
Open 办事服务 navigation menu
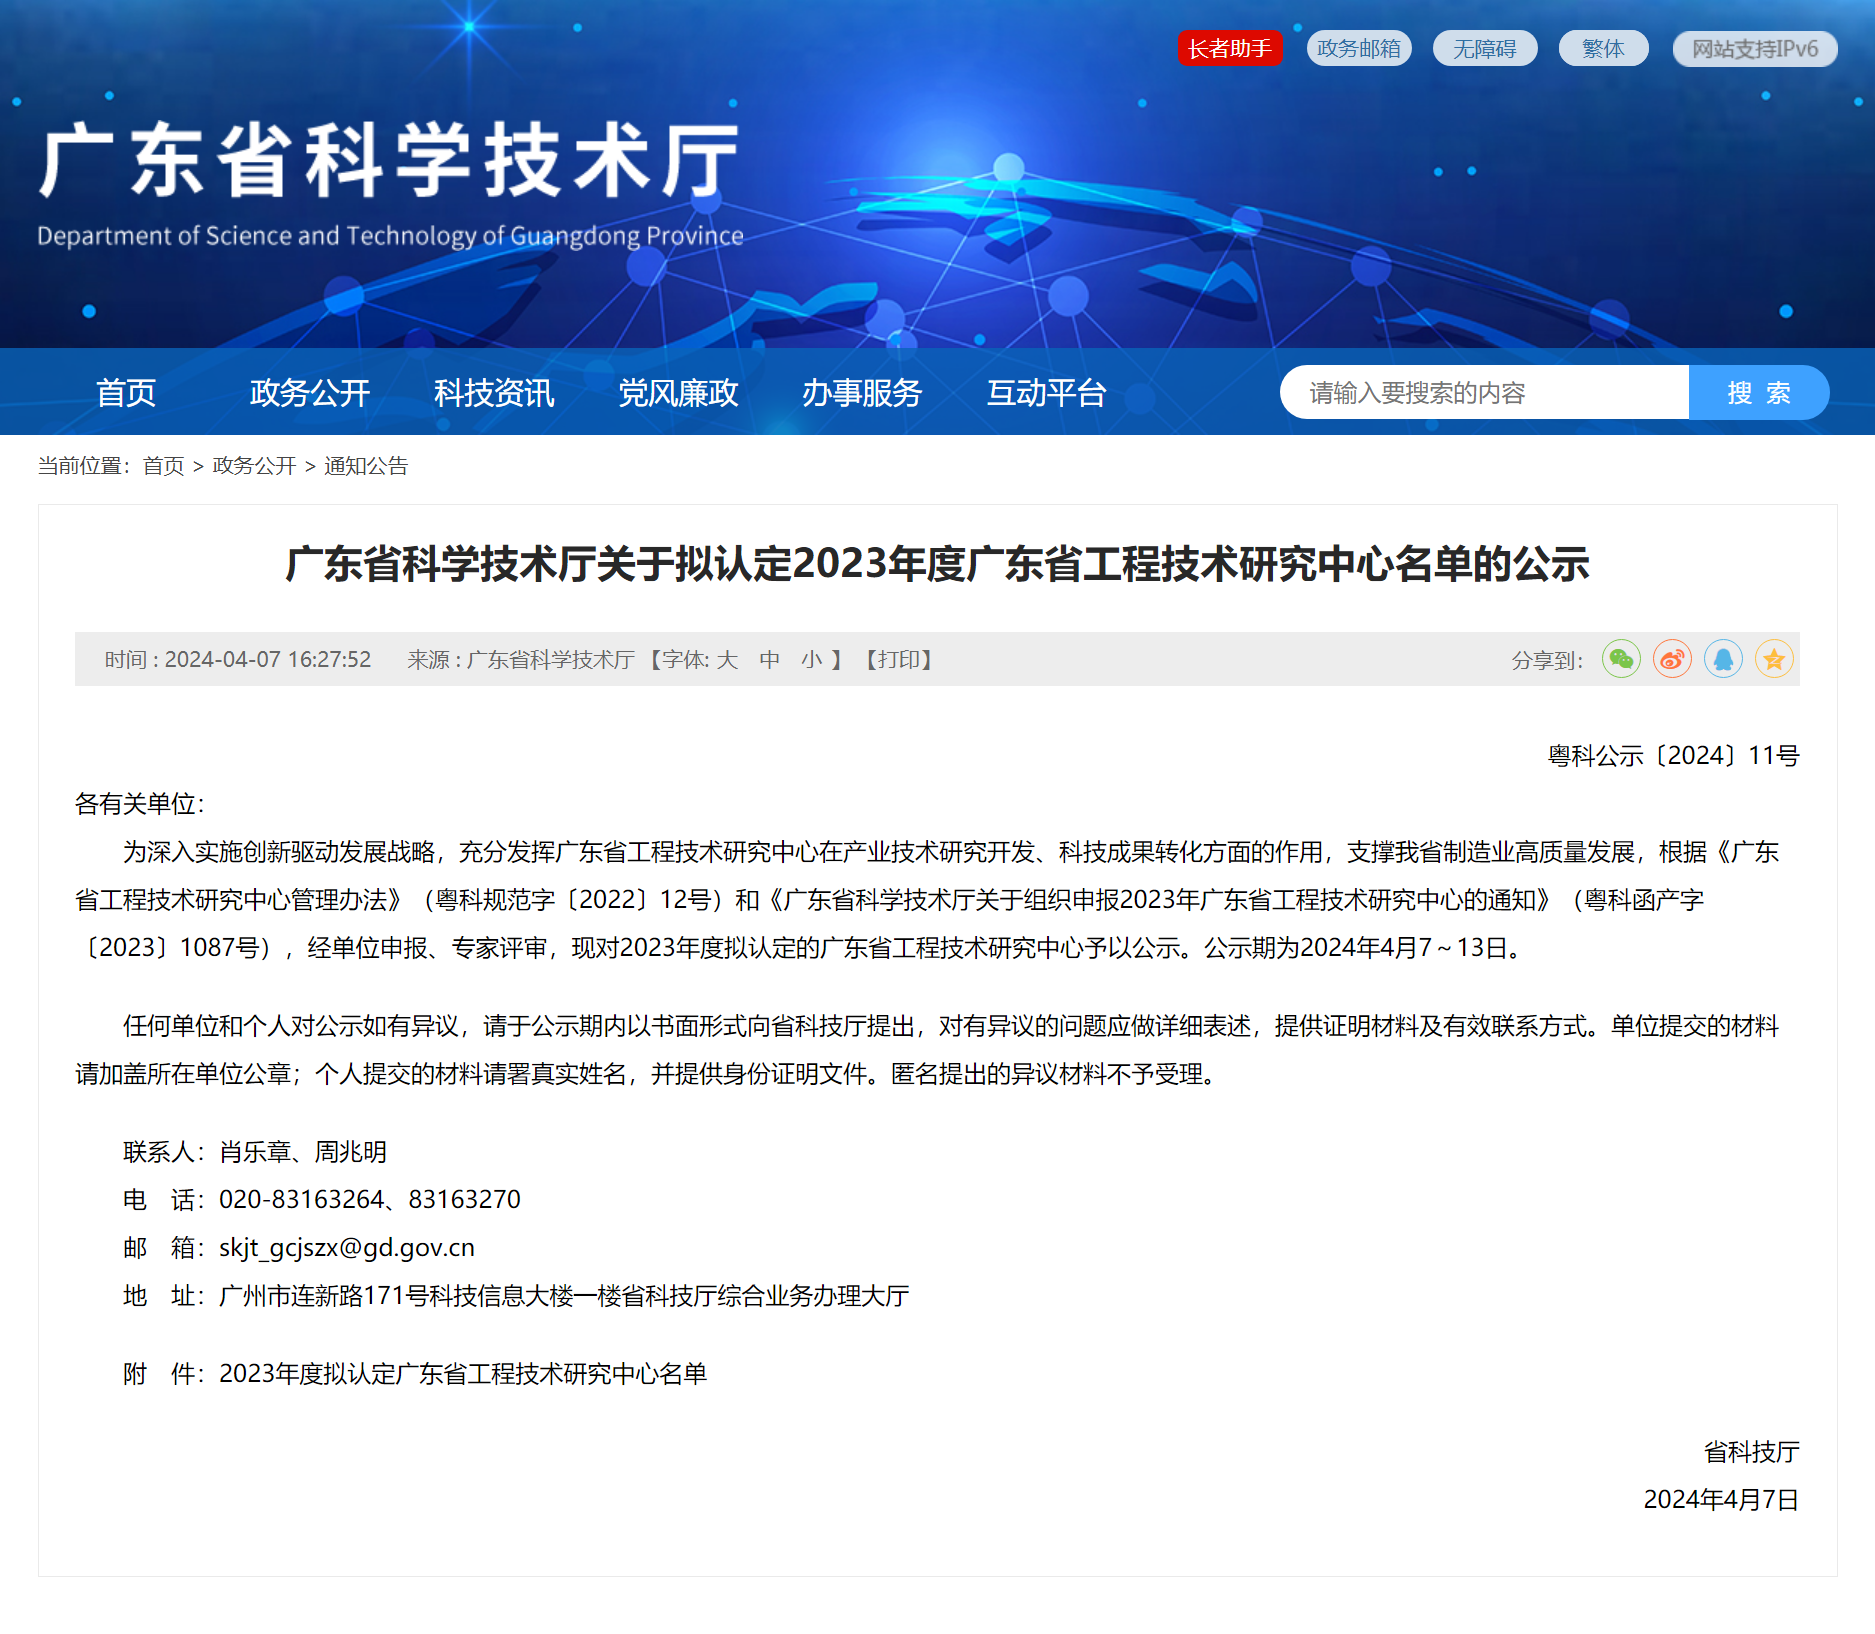pyautogui.click(x=862, y=392)
